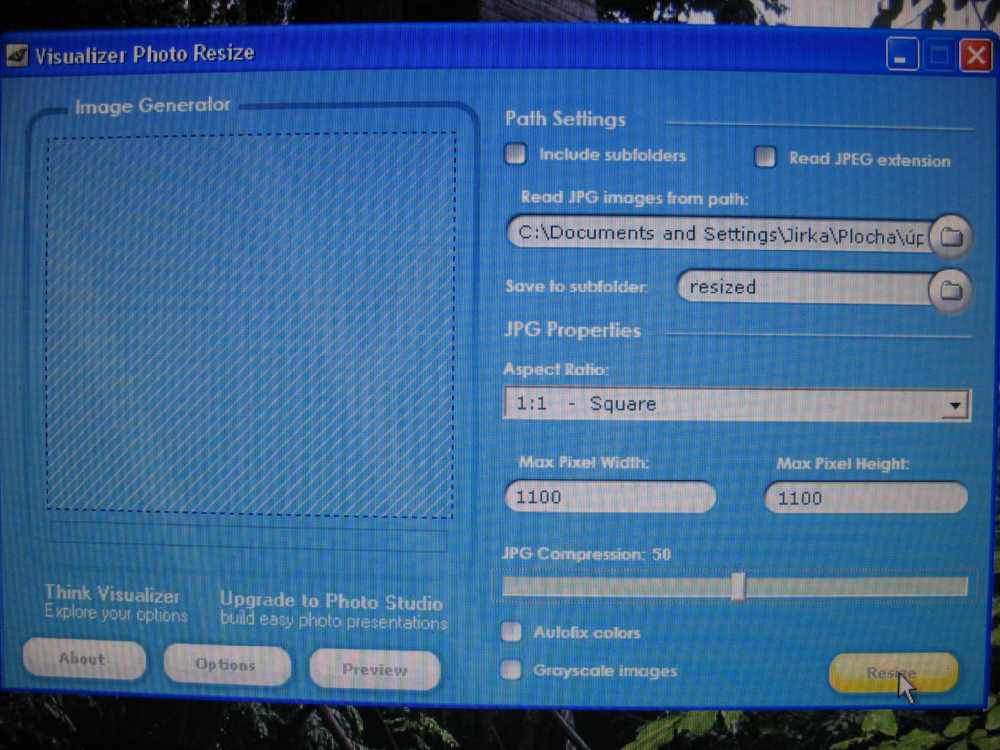Enable the Autofix colors option
This screenshot has width=1000, height=750.
[x=512, y=632]
